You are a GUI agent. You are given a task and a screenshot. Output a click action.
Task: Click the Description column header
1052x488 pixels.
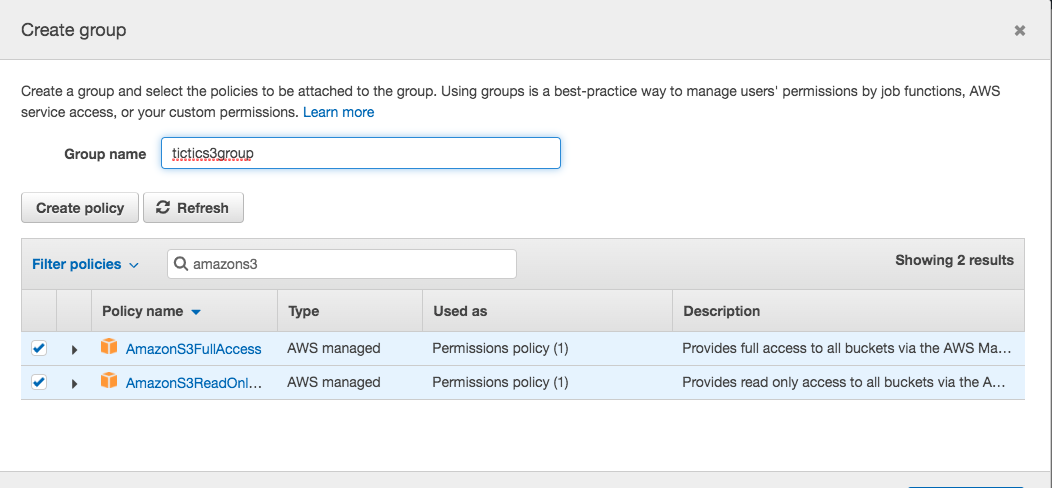(721, 311)
